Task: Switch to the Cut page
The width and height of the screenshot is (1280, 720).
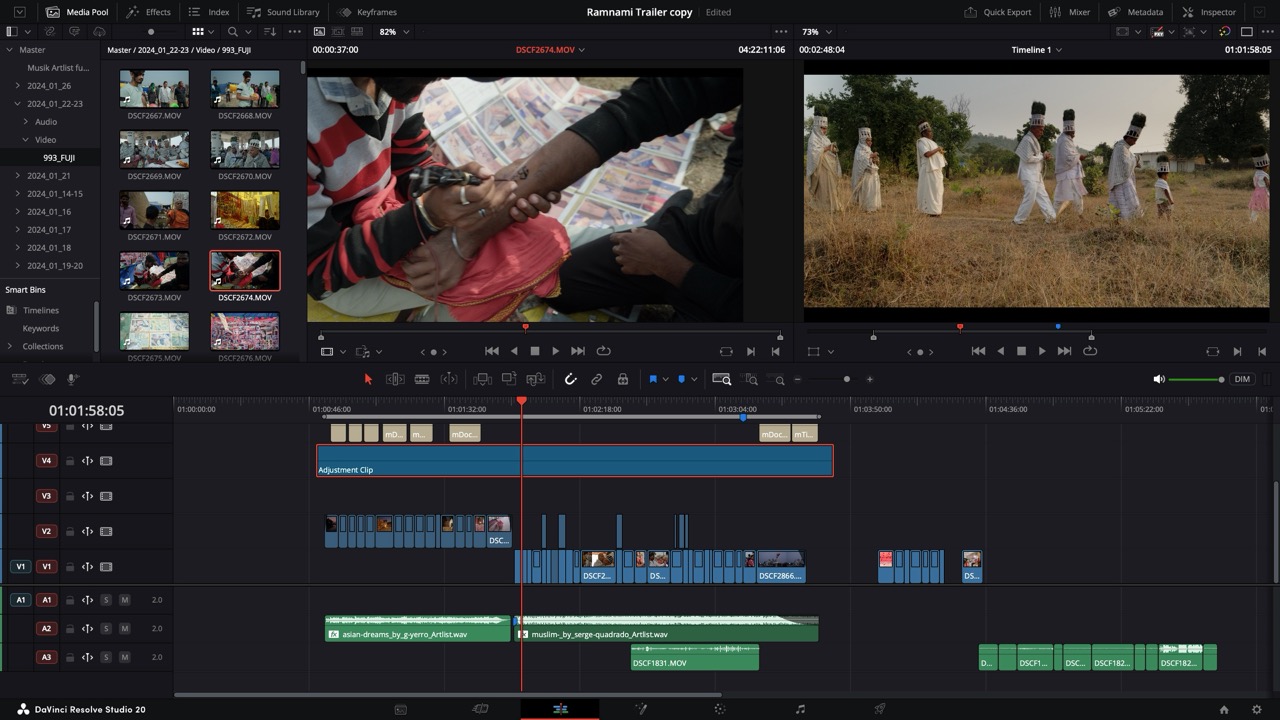Action: pyautogui.click(x=479, y=708)
